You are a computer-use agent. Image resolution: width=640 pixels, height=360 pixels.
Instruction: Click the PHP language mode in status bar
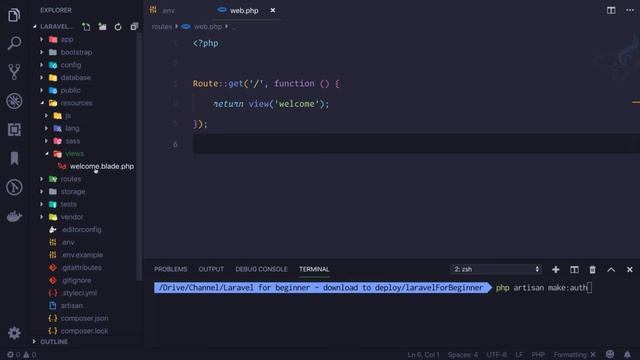538,355
